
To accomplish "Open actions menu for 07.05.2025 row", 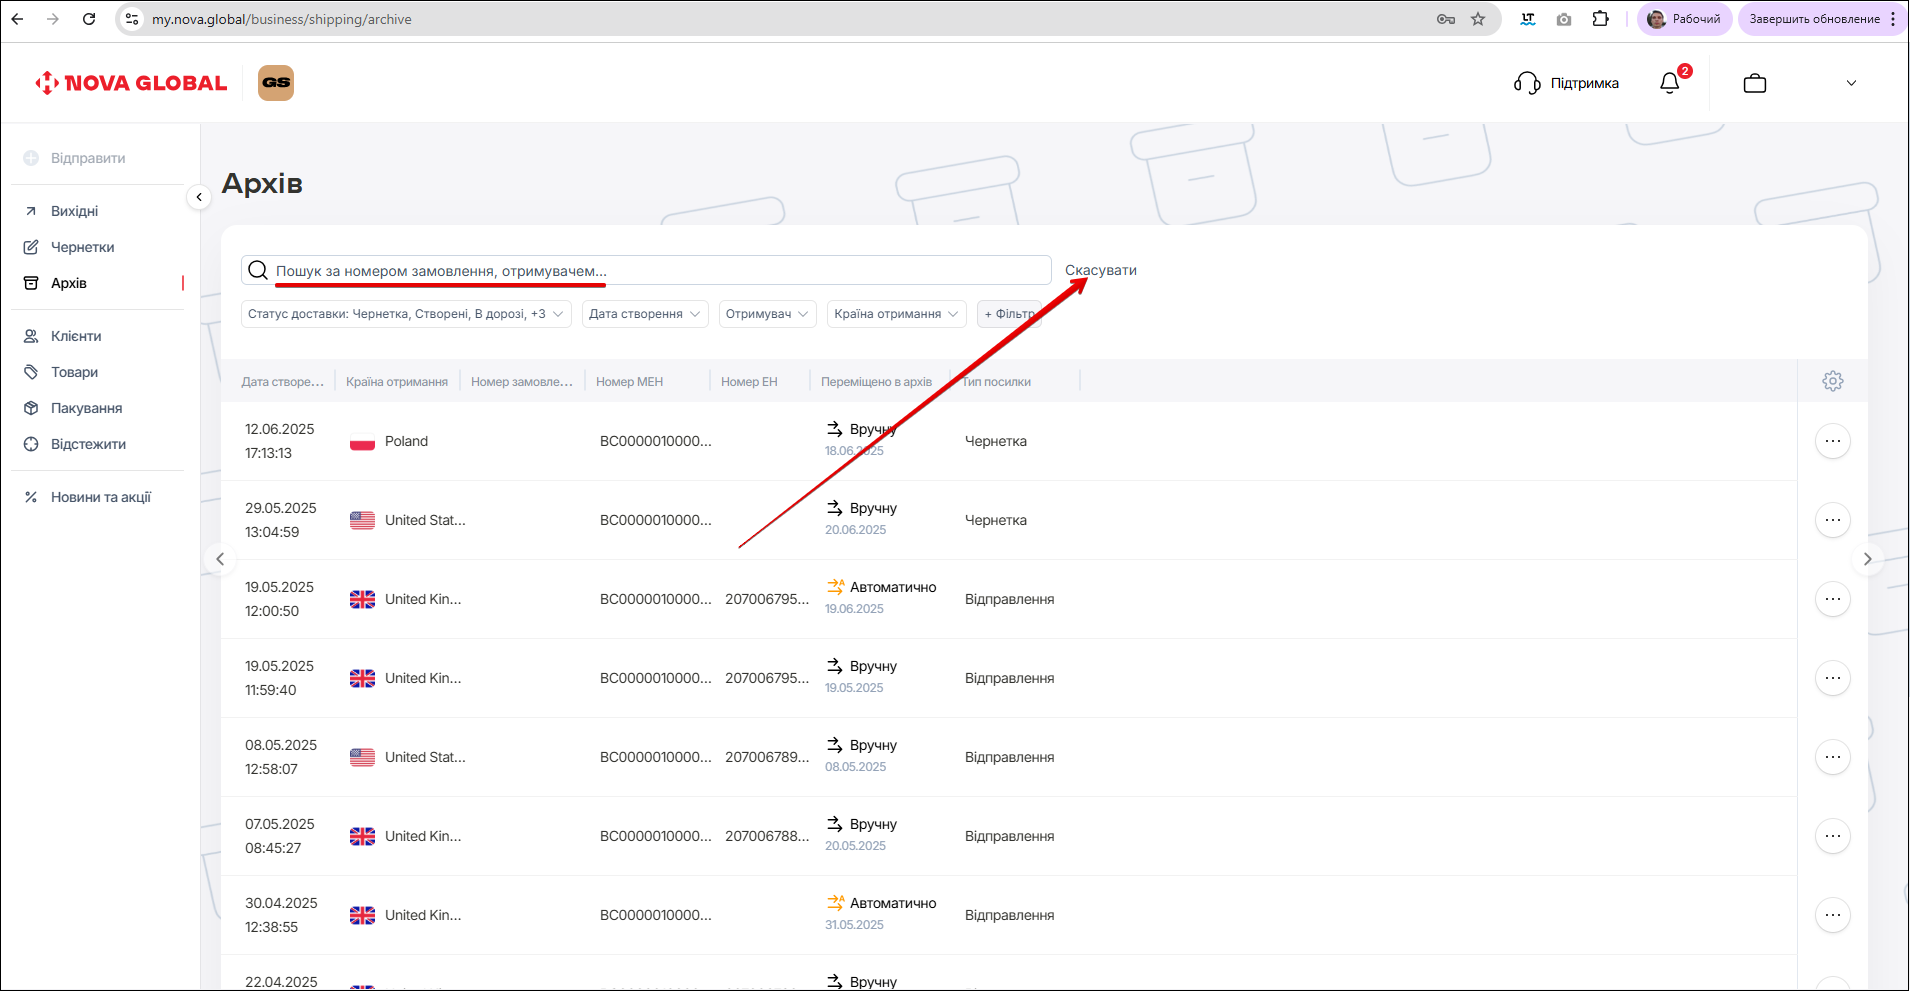I will (x=1833, y=836).
